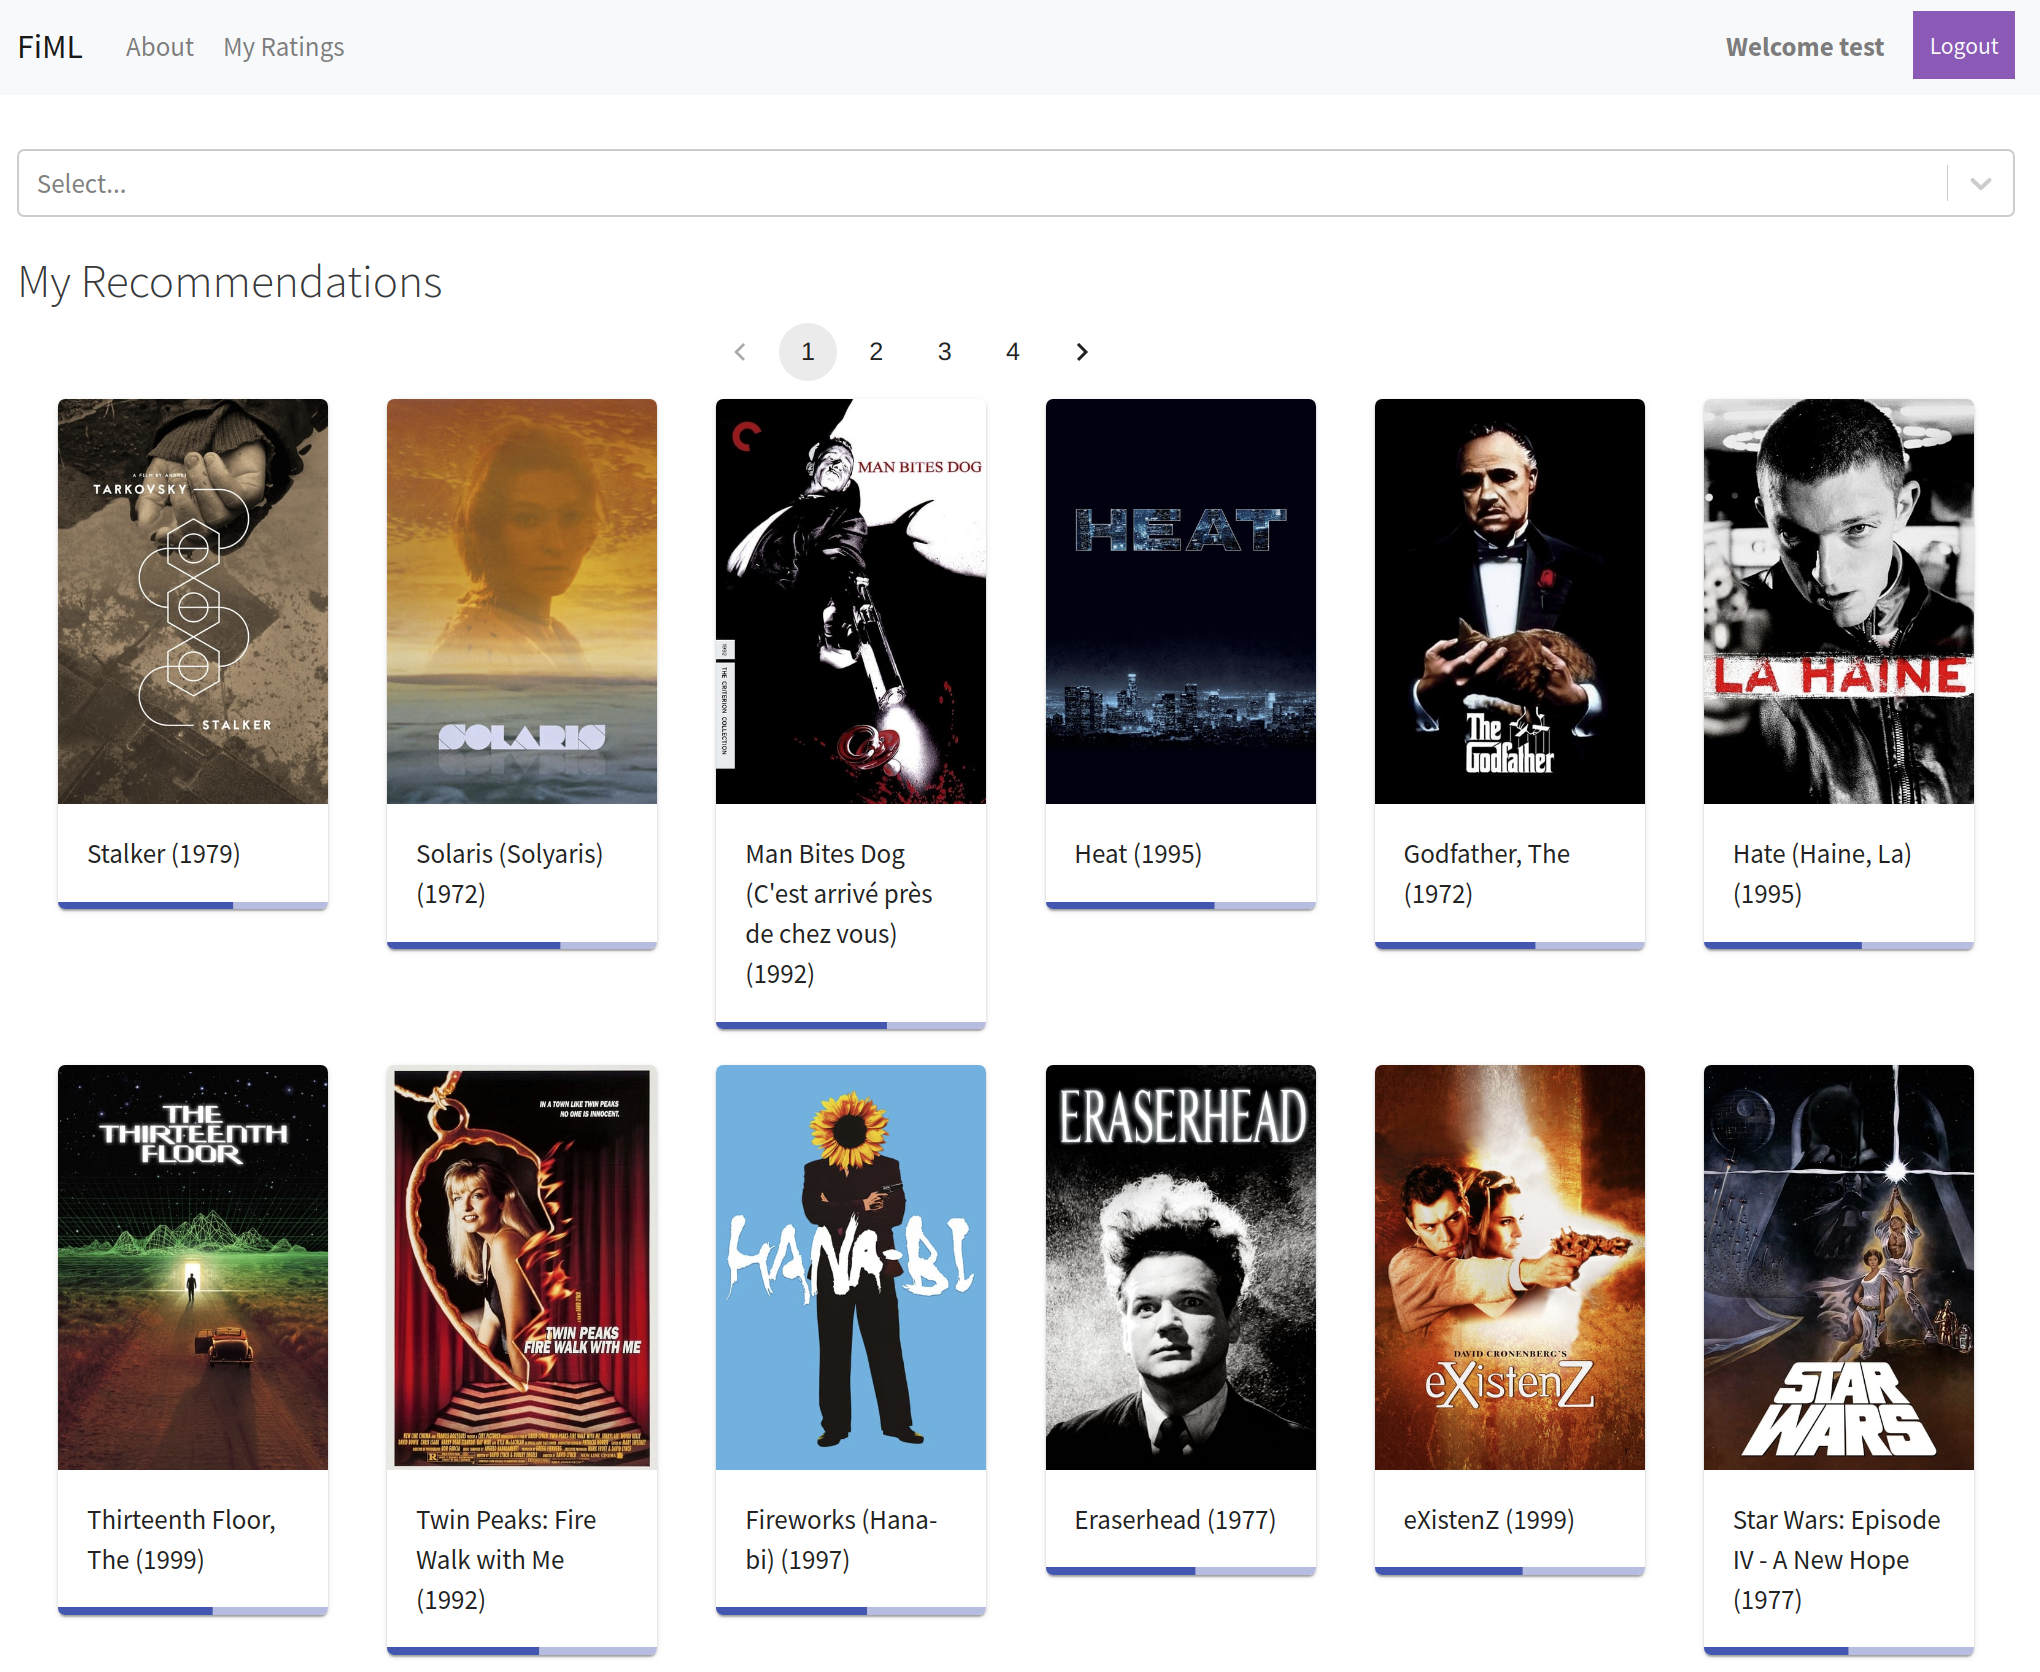Open The Godfather poster thumbnail
This screenshot has height=1672, width=2040.
[x=1510, y=601]
